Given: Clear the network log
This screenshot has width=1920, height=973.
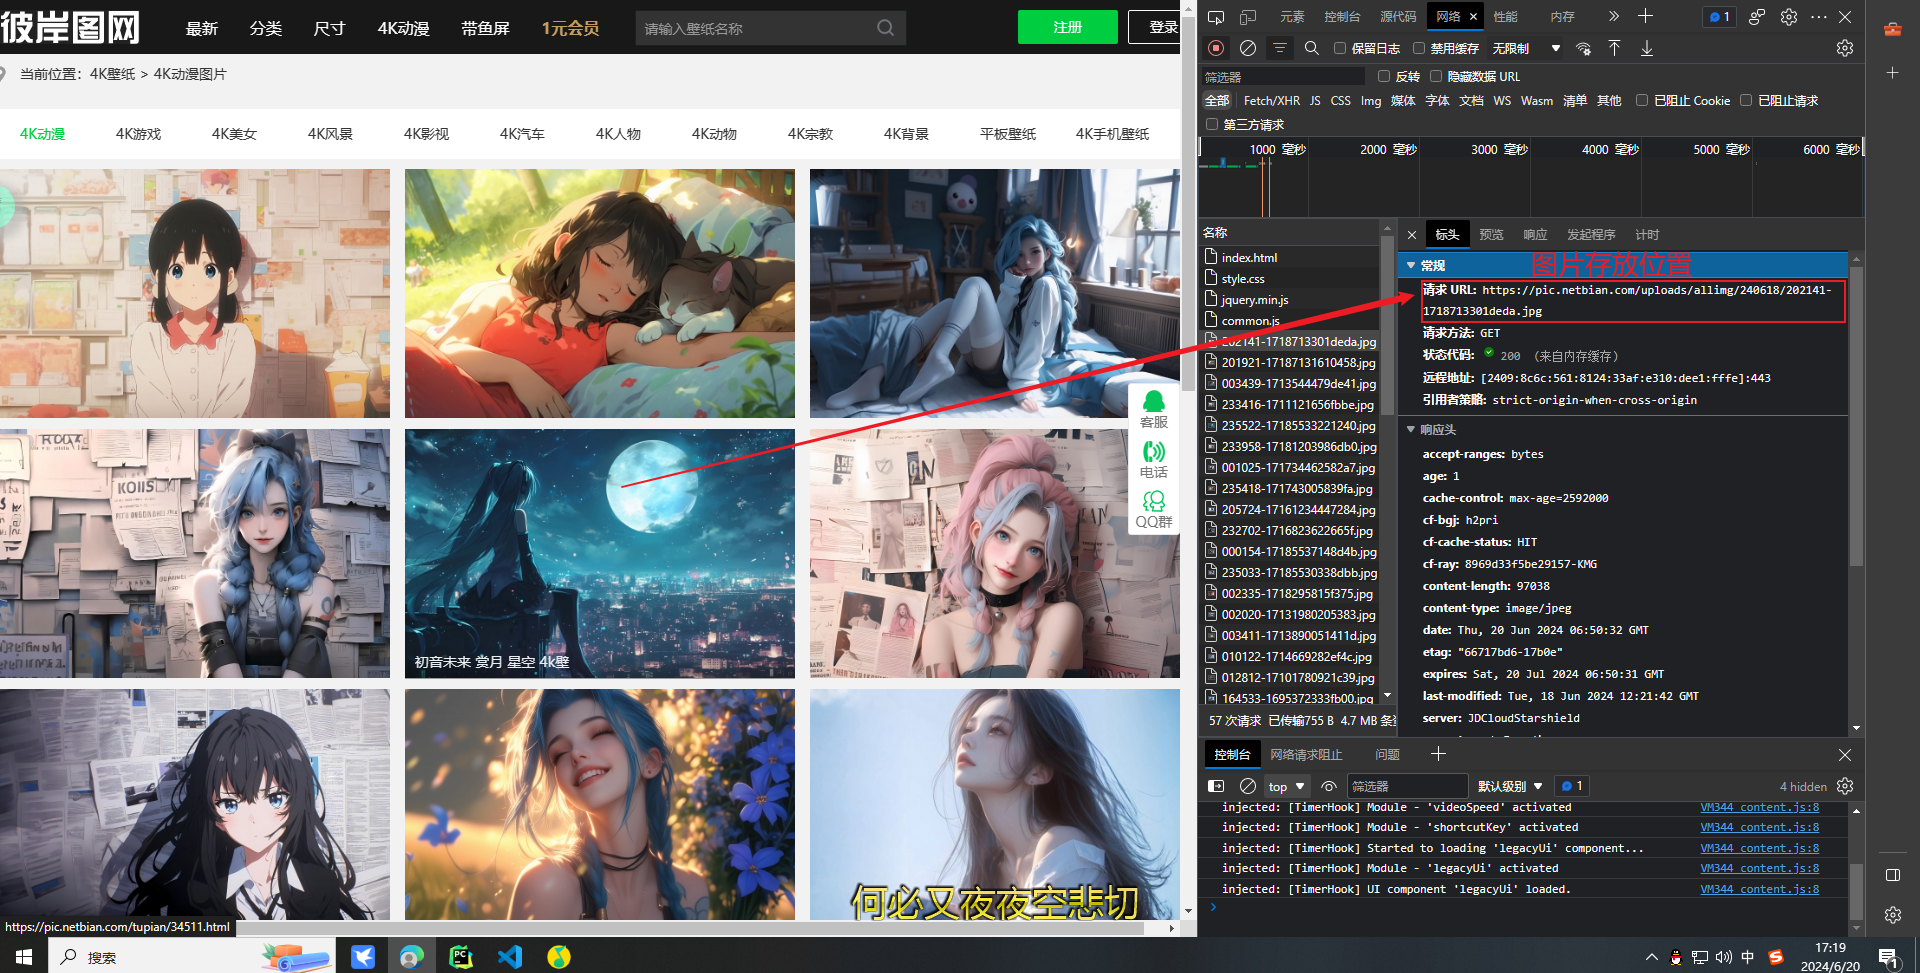Looking at the screenshot, I should [1248, 48].
